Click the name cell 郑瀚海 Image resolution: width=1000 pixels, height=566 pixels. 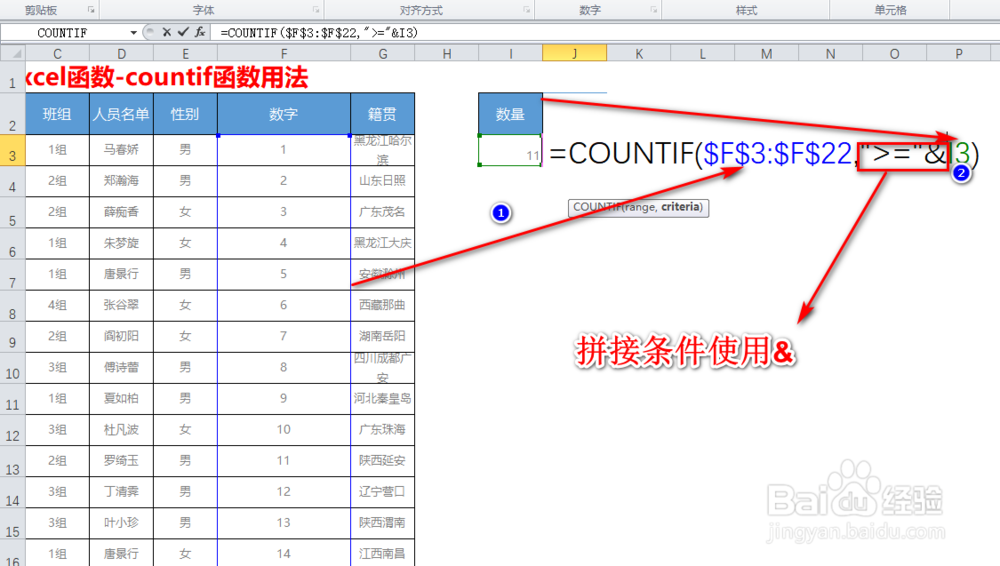tap(121, 181)
